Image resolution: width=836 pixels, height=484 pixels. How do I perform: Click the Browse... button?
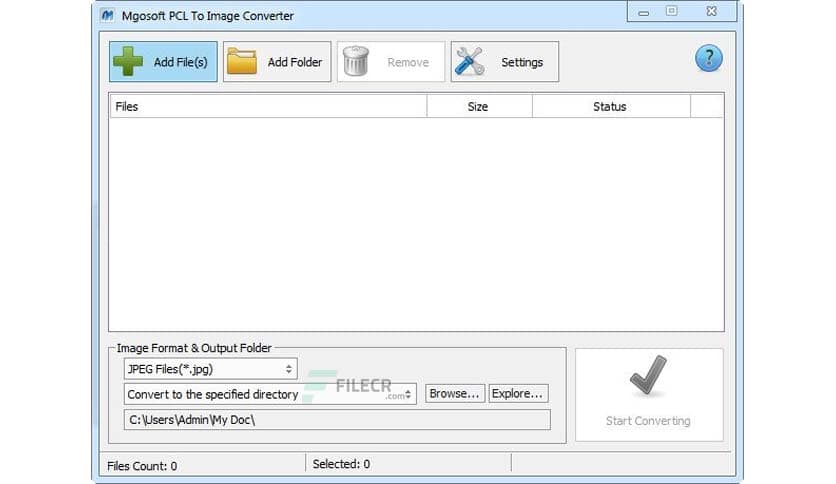(455, 393)
